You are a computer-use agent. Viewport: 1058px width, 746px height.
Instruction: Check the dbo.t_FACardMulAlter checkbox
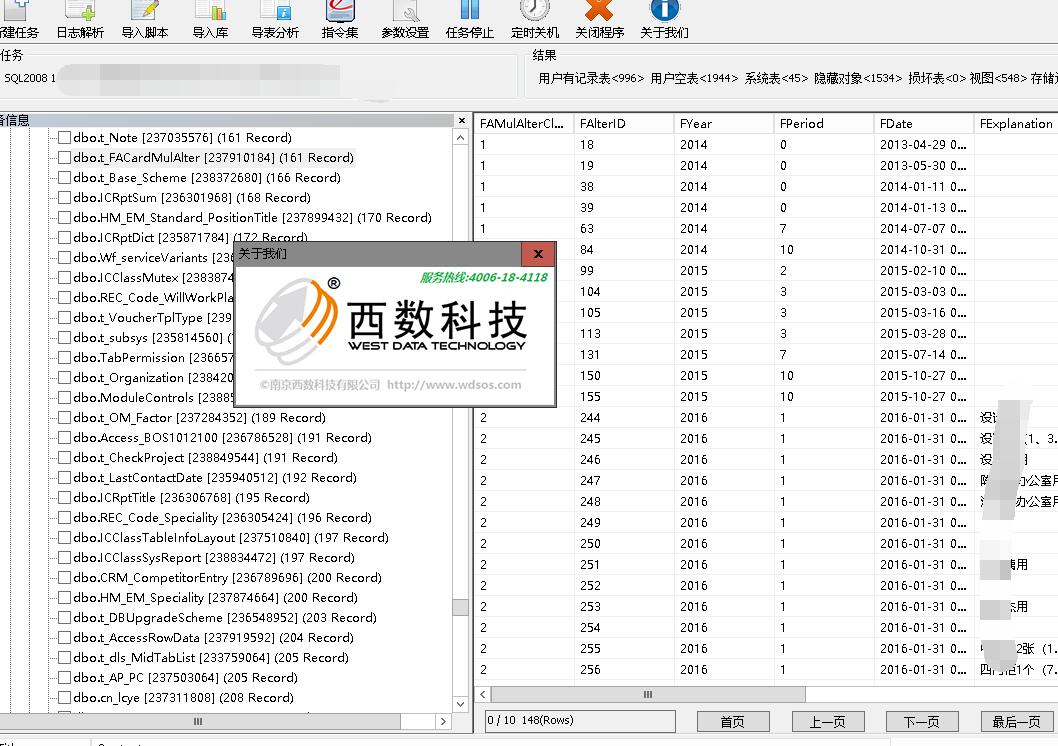tap(65, 158)
